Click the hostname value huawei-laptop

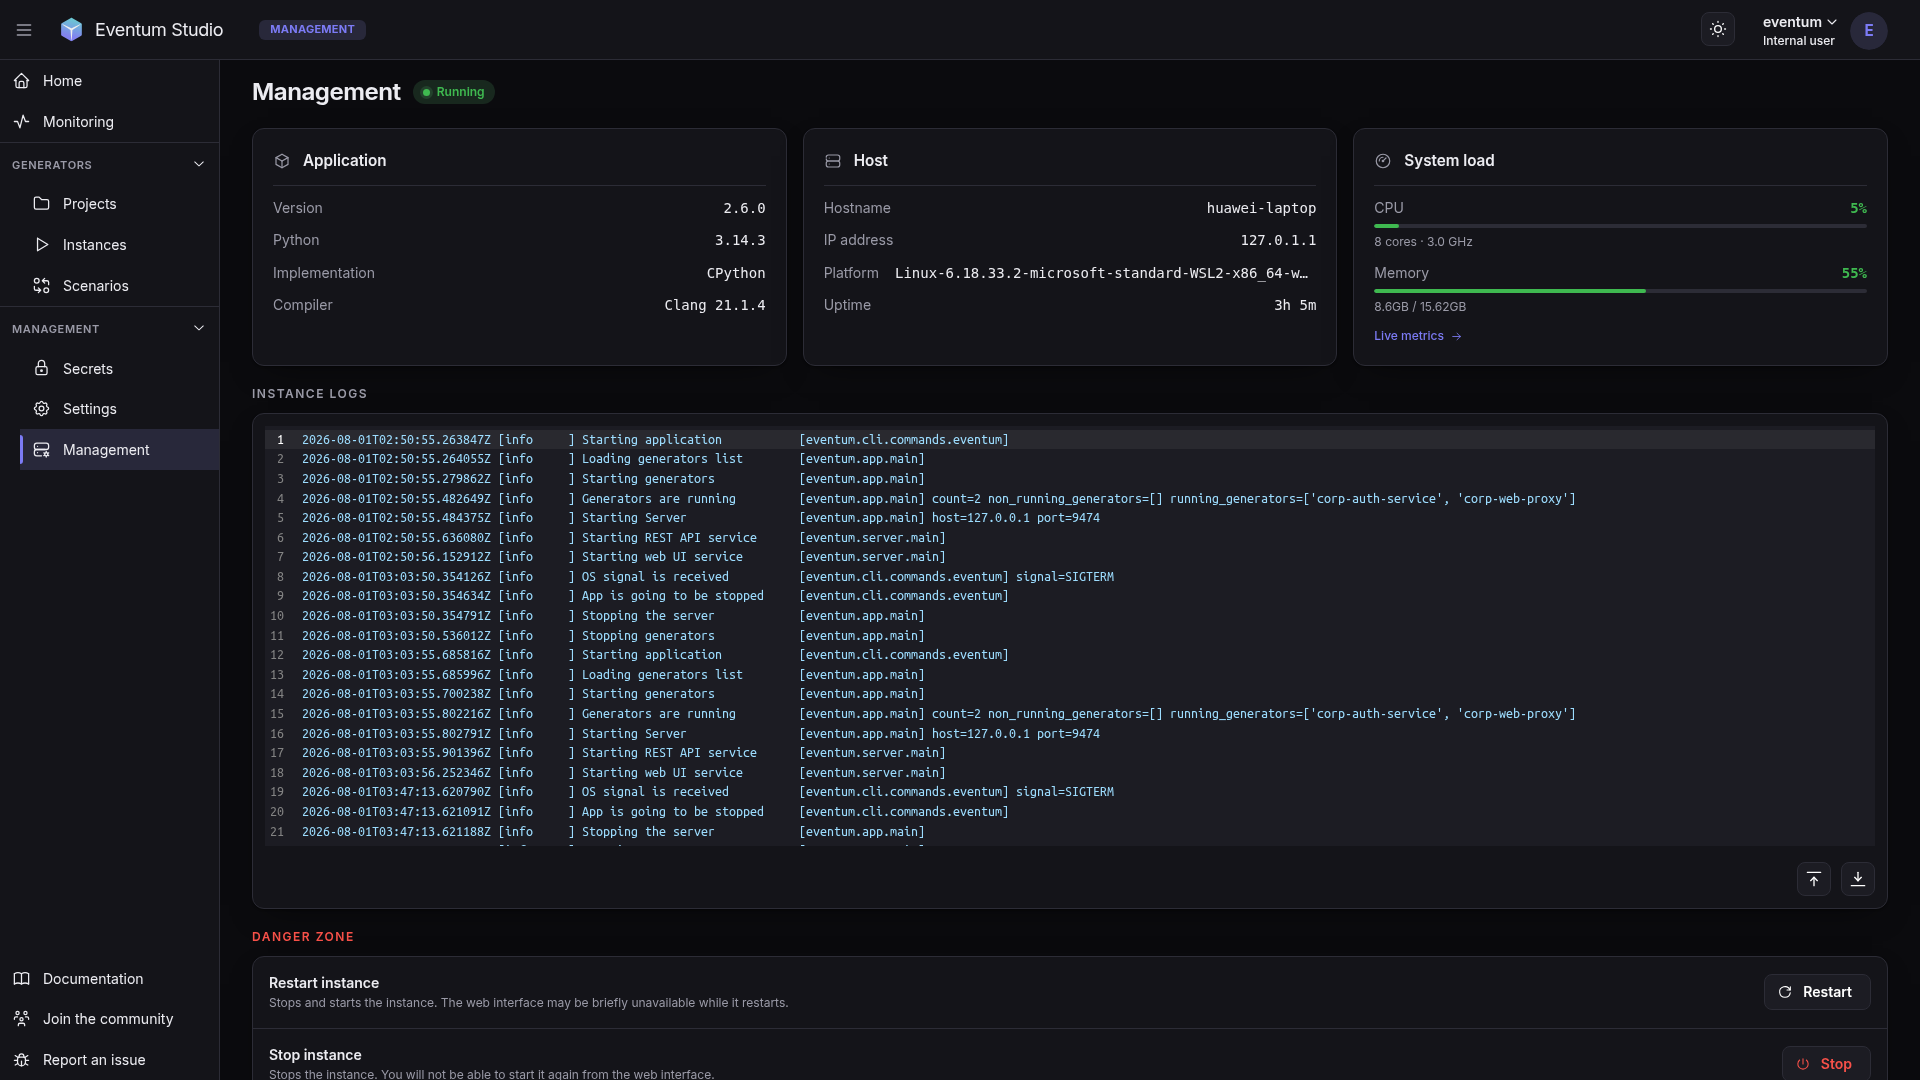pos(1261,208)
